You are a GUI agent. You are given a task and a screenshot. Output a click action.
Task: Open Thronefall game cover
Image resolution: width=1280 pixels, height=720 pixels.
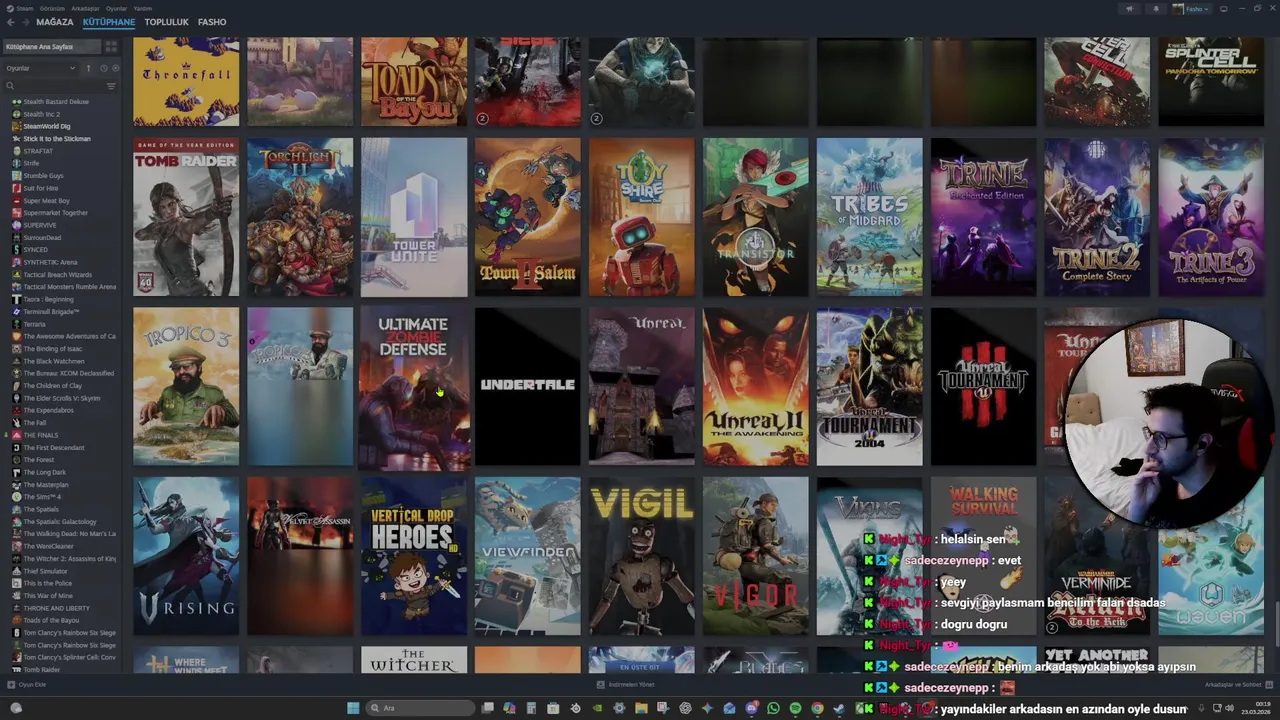tap(186, 82)
